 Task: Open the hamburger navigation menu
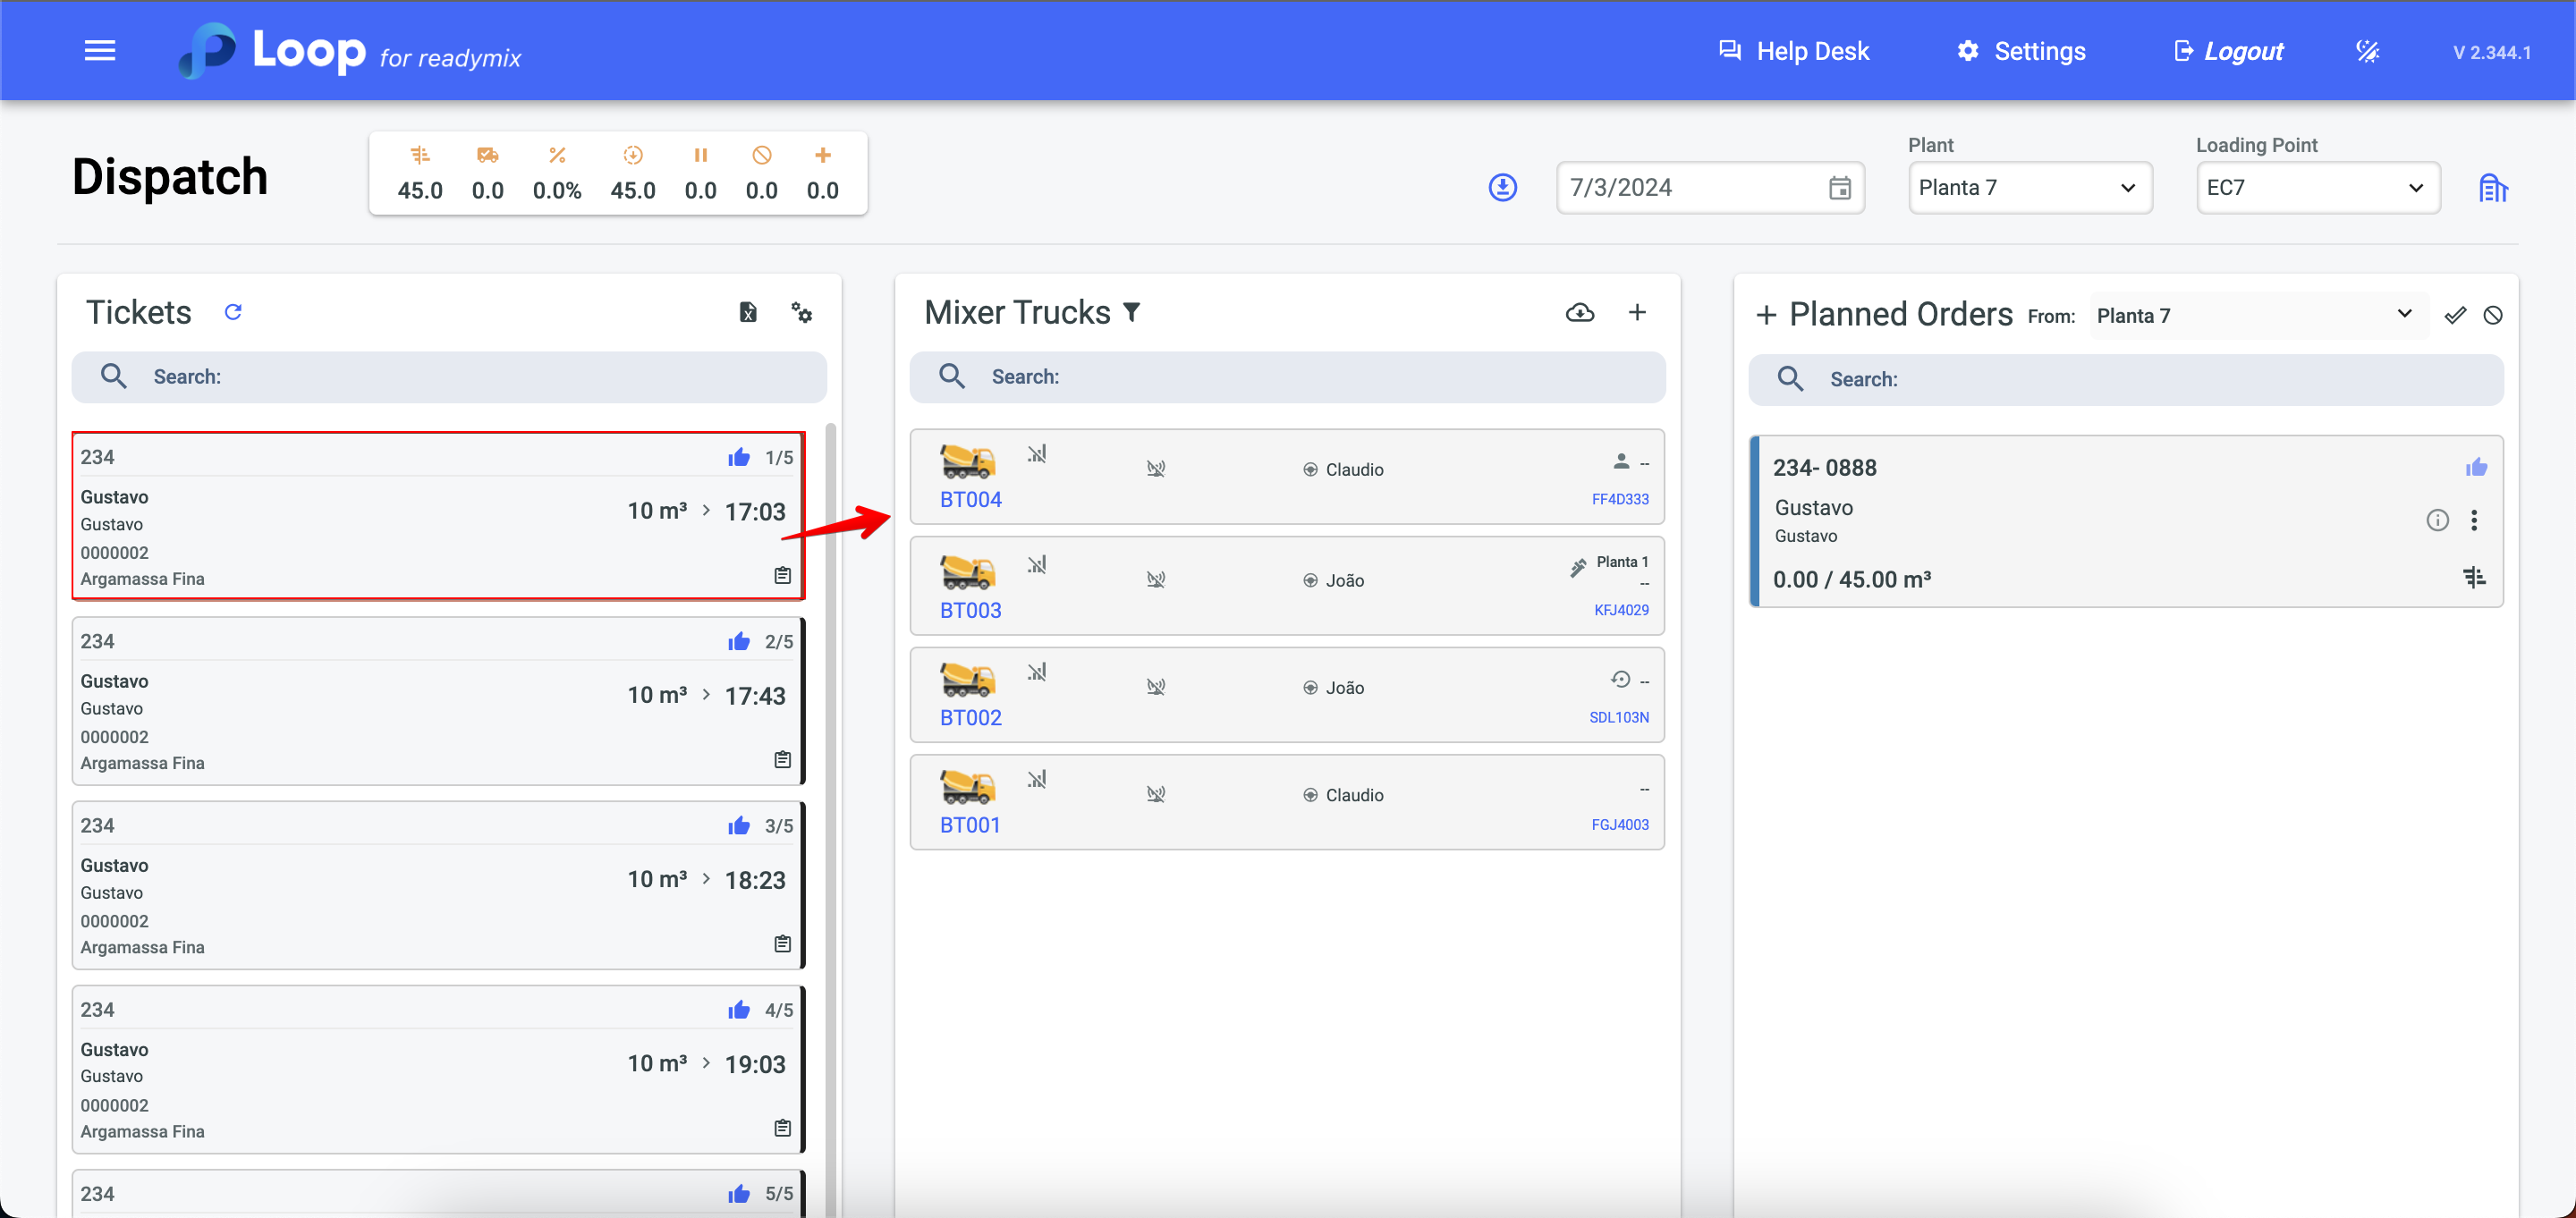[x=99, y=51]
